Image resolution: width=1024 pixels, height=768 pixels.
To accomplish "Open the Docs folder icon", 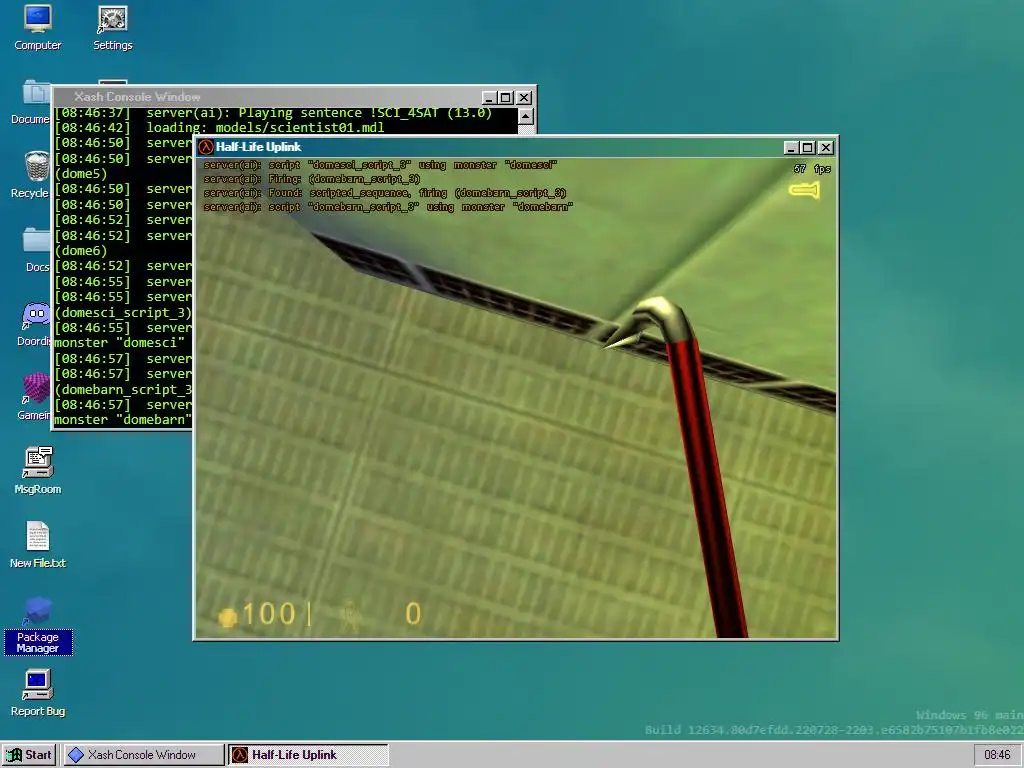I will point(36,249).
